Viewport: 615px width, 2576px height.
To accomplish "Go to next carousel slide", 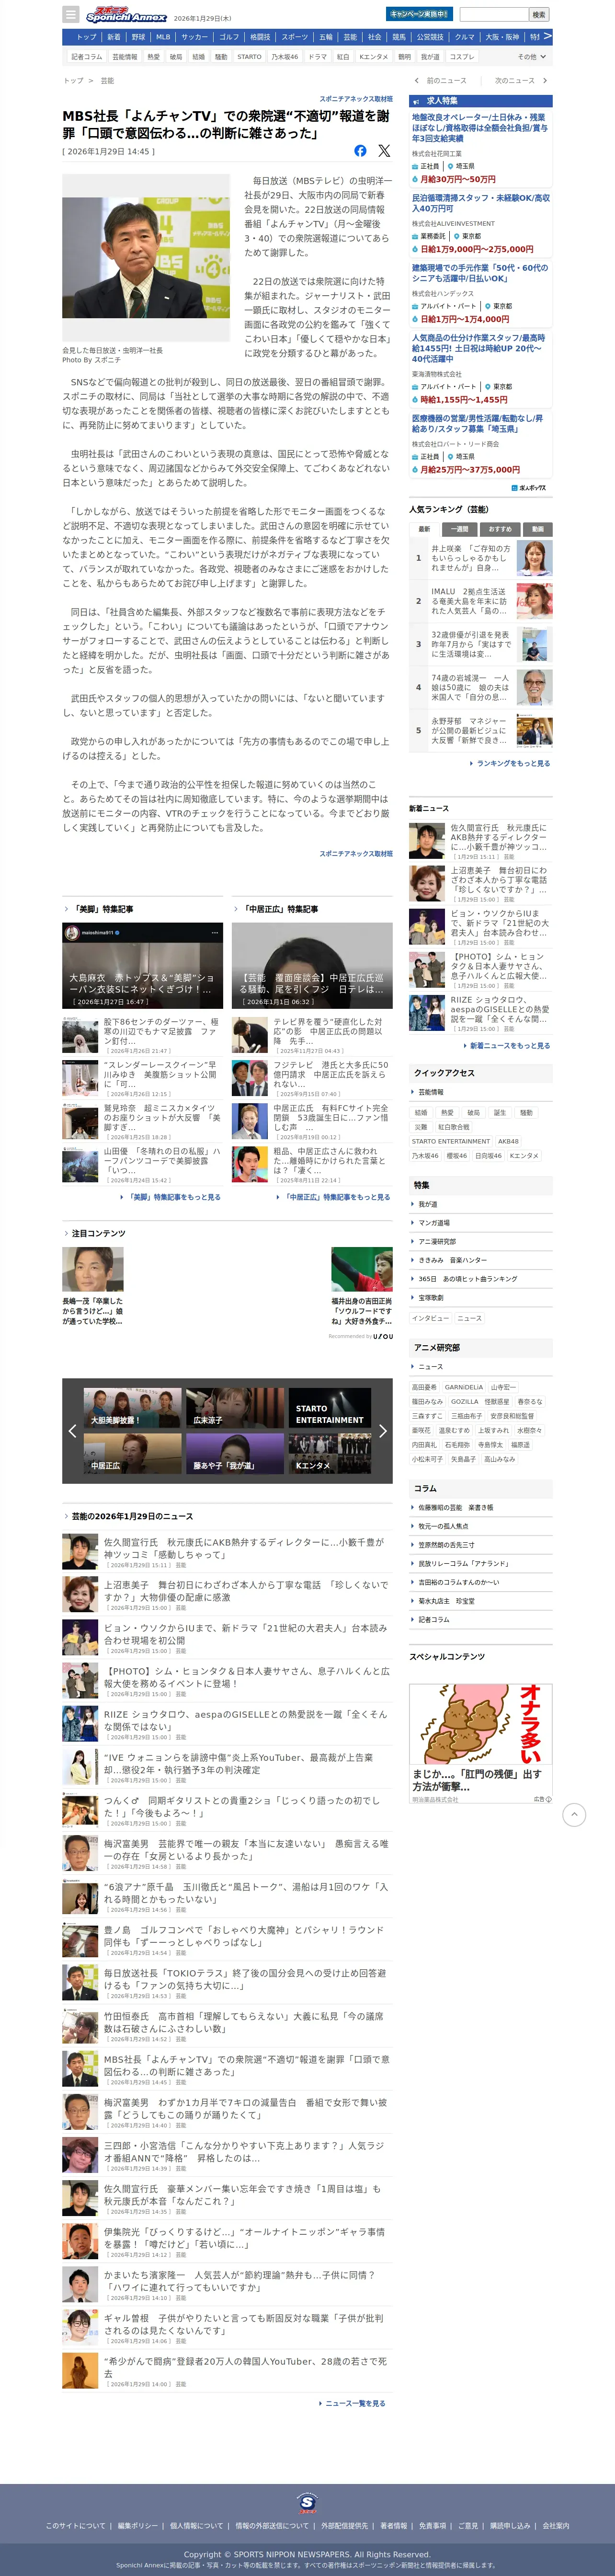I will pos(382,1431).
